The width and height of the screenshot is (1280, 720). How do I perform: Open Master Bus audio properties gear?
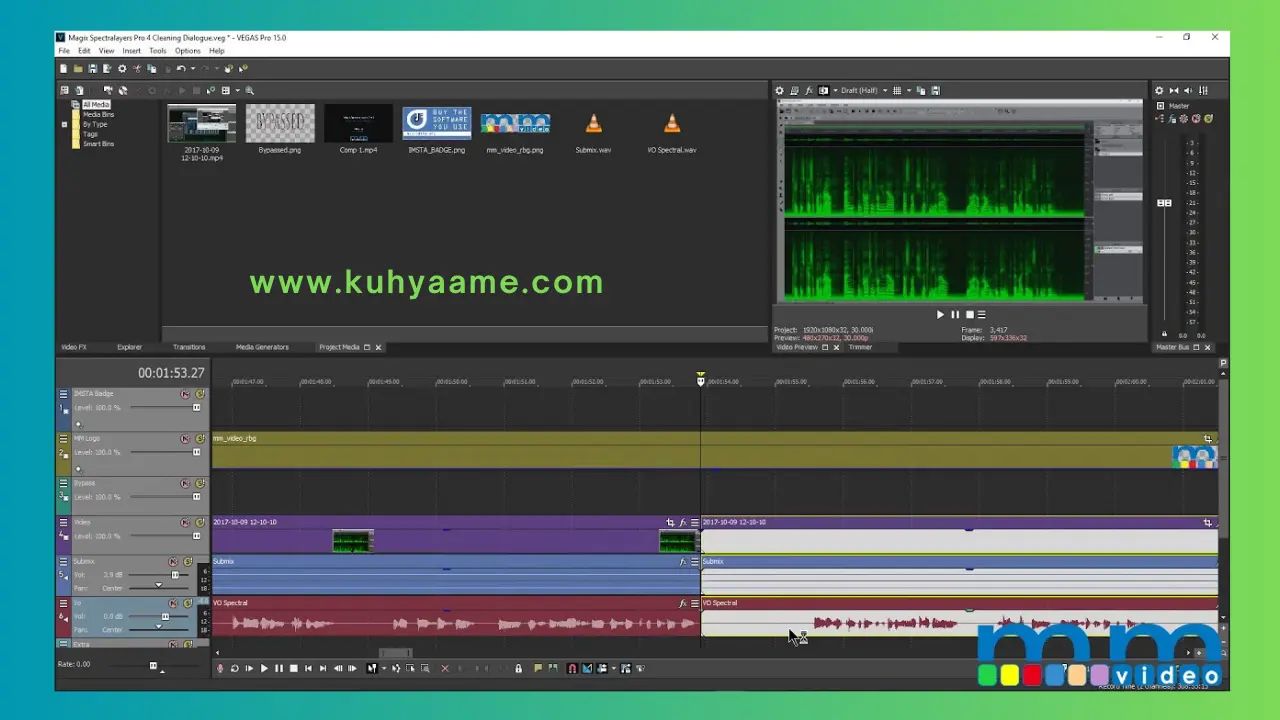click(1159, 90)
